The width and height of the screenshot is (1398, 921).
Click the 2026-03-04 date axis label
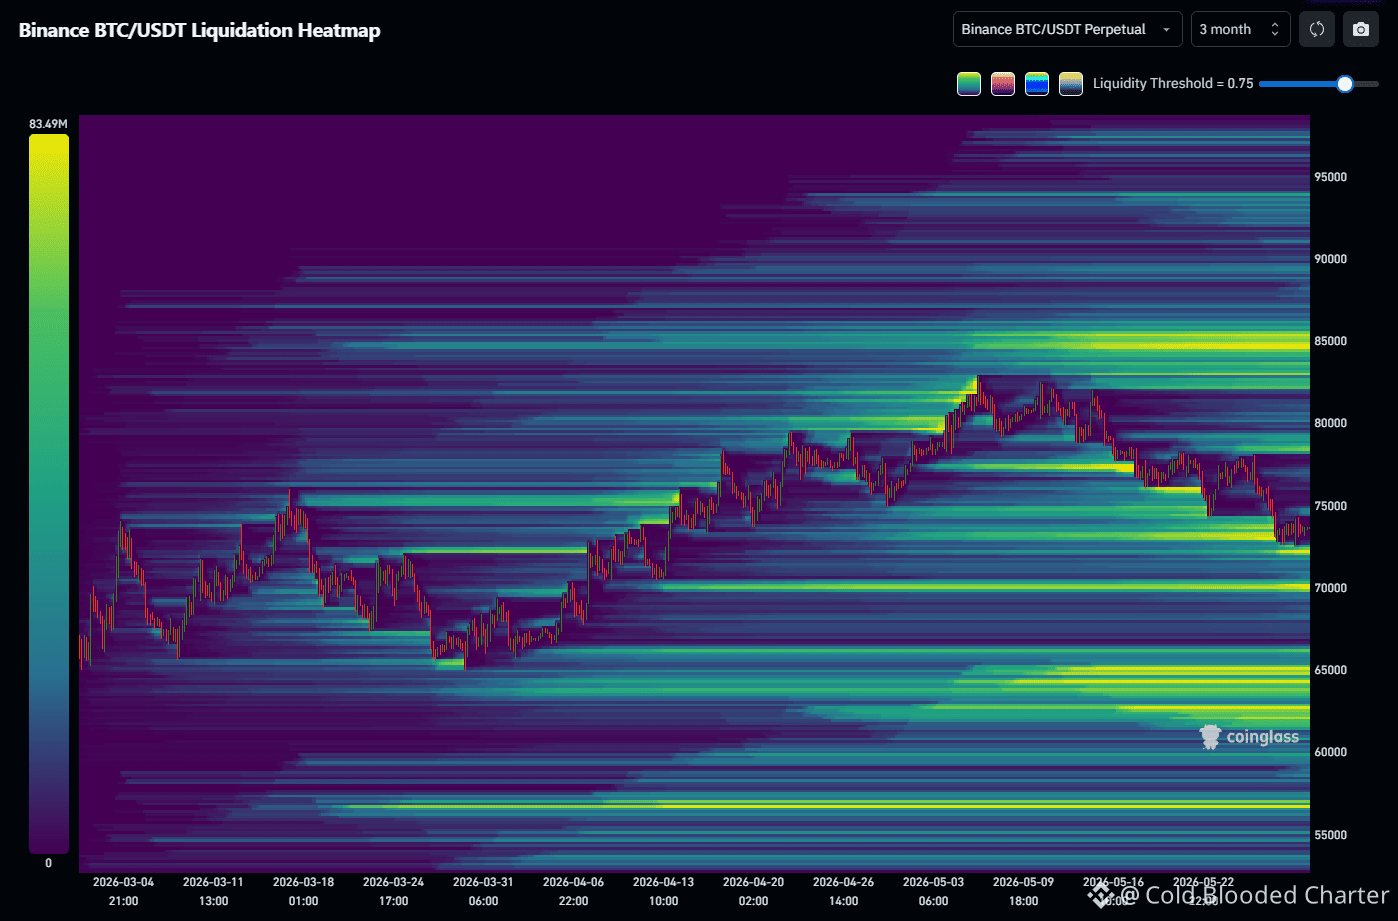[123, 882]
